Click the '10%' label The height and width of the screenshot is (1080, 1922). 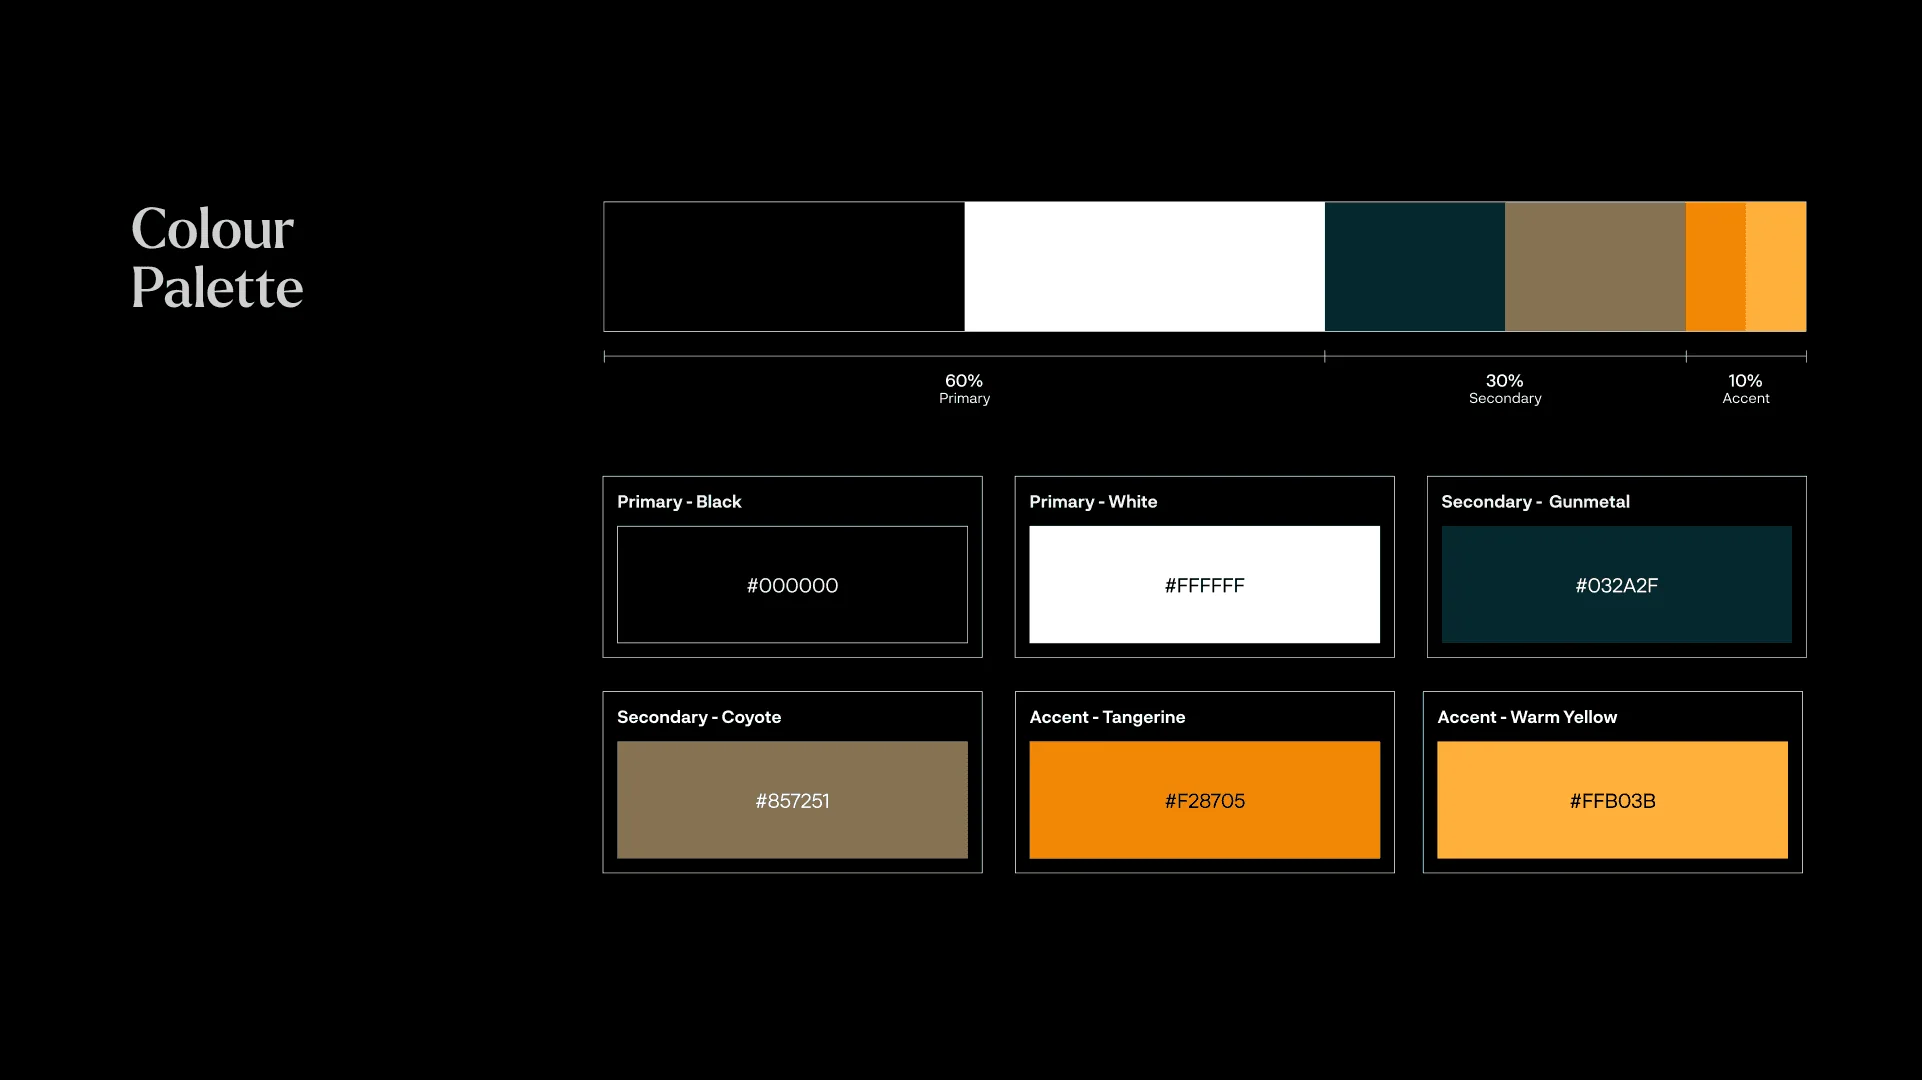click(1746, 381)
